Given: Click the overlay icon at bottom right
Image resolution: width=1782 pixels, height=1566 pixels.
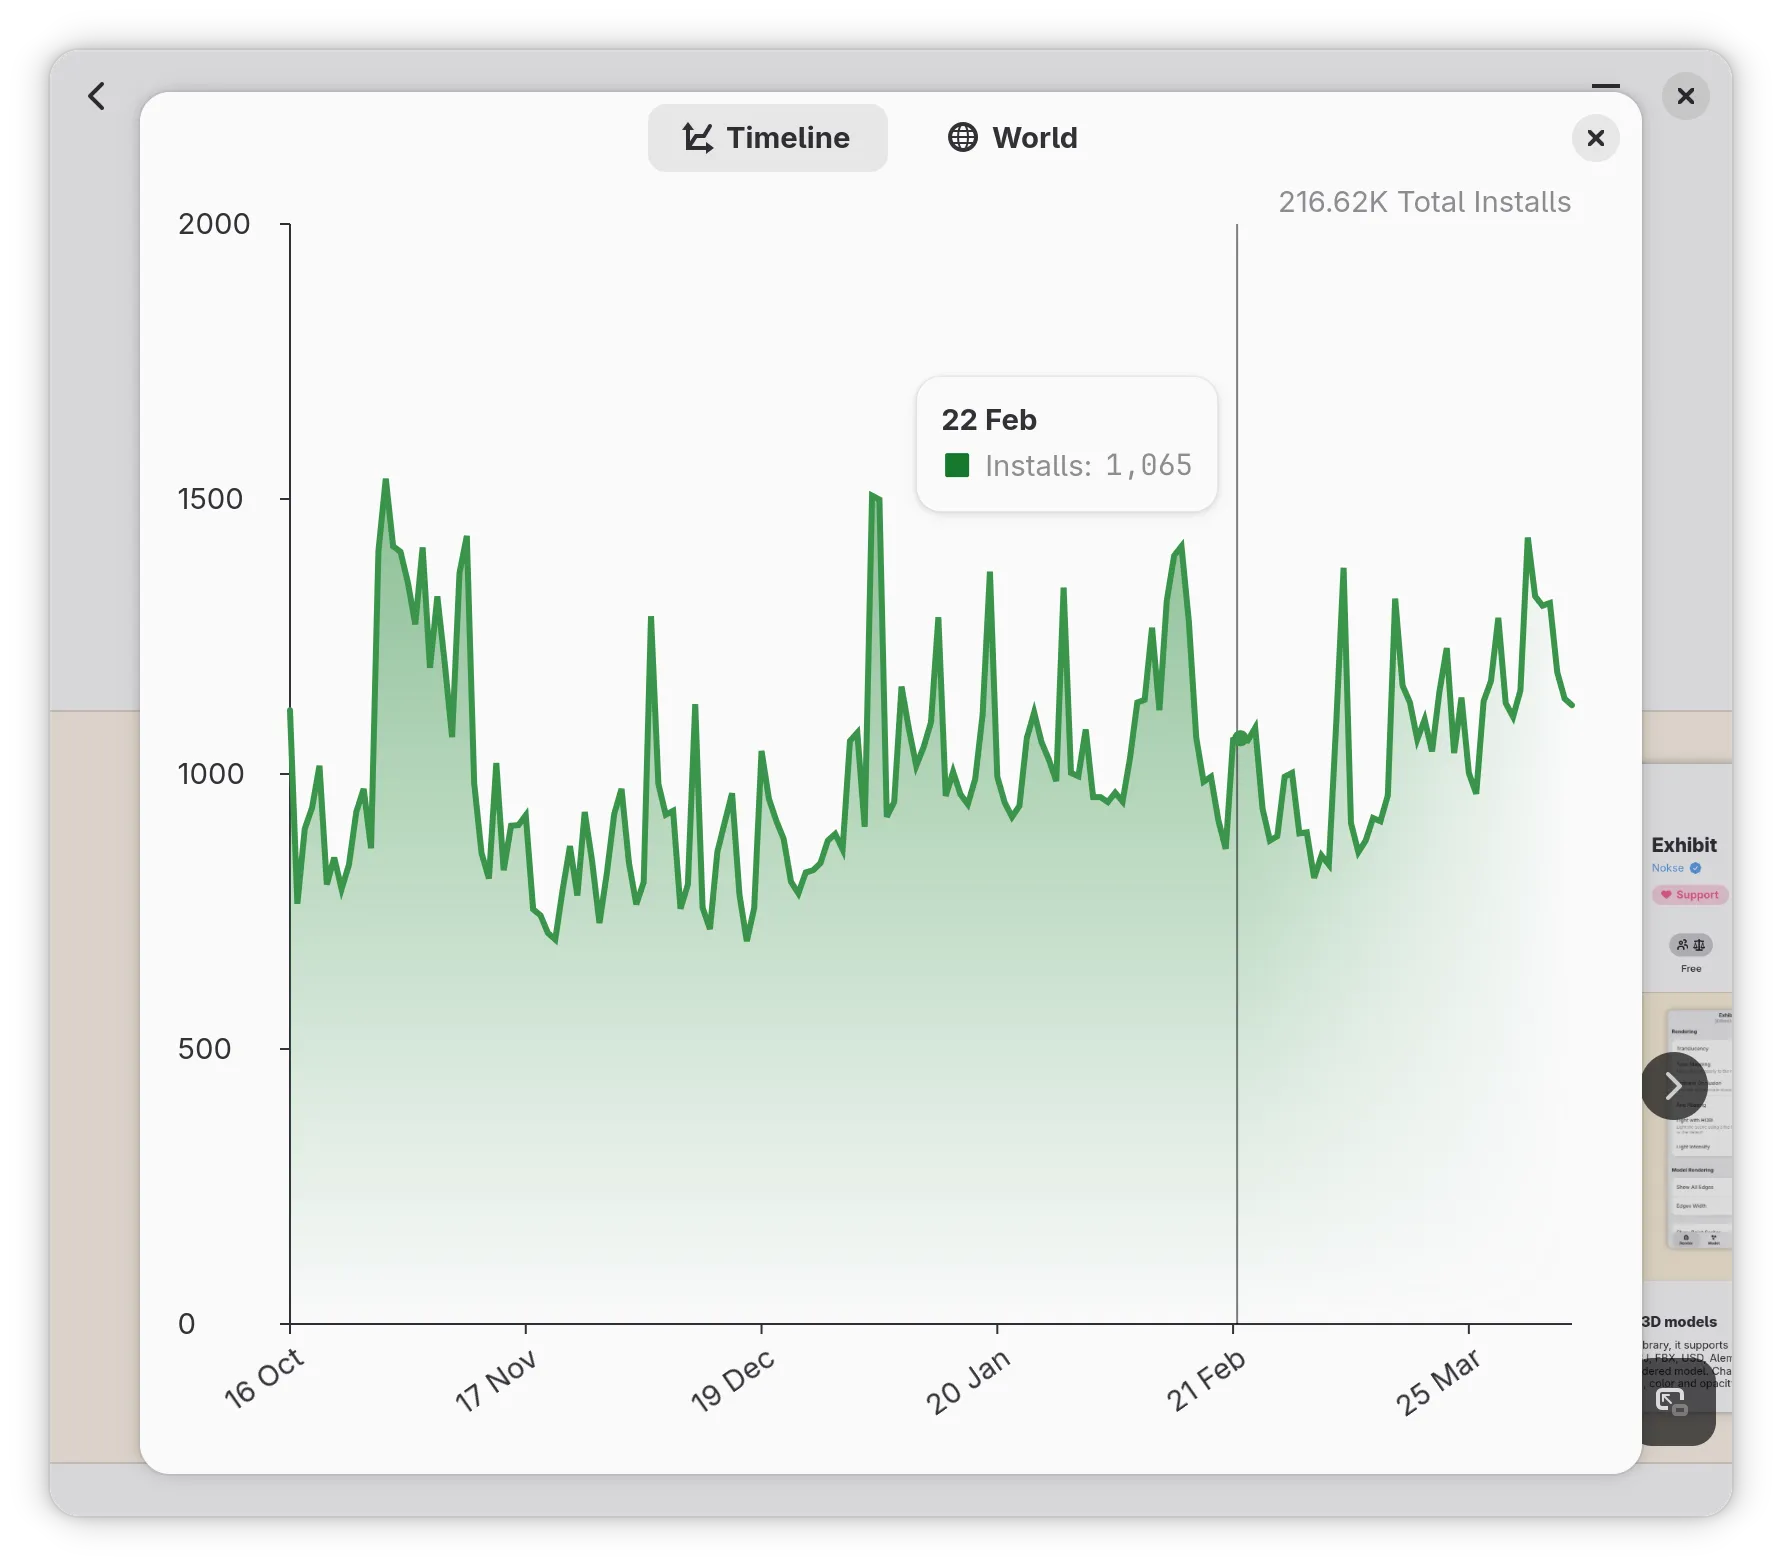Looking at the screenshot, I should tap(1671, 1402).
